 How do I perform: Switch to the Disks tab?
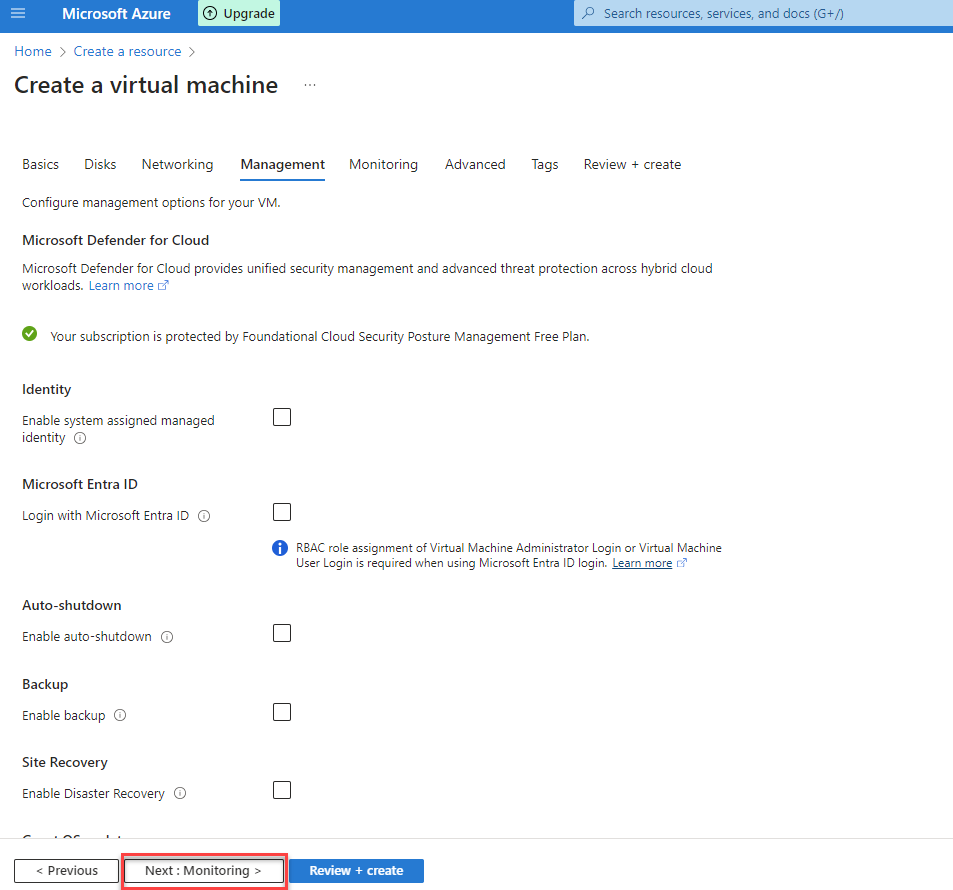(x=99, y=164)
